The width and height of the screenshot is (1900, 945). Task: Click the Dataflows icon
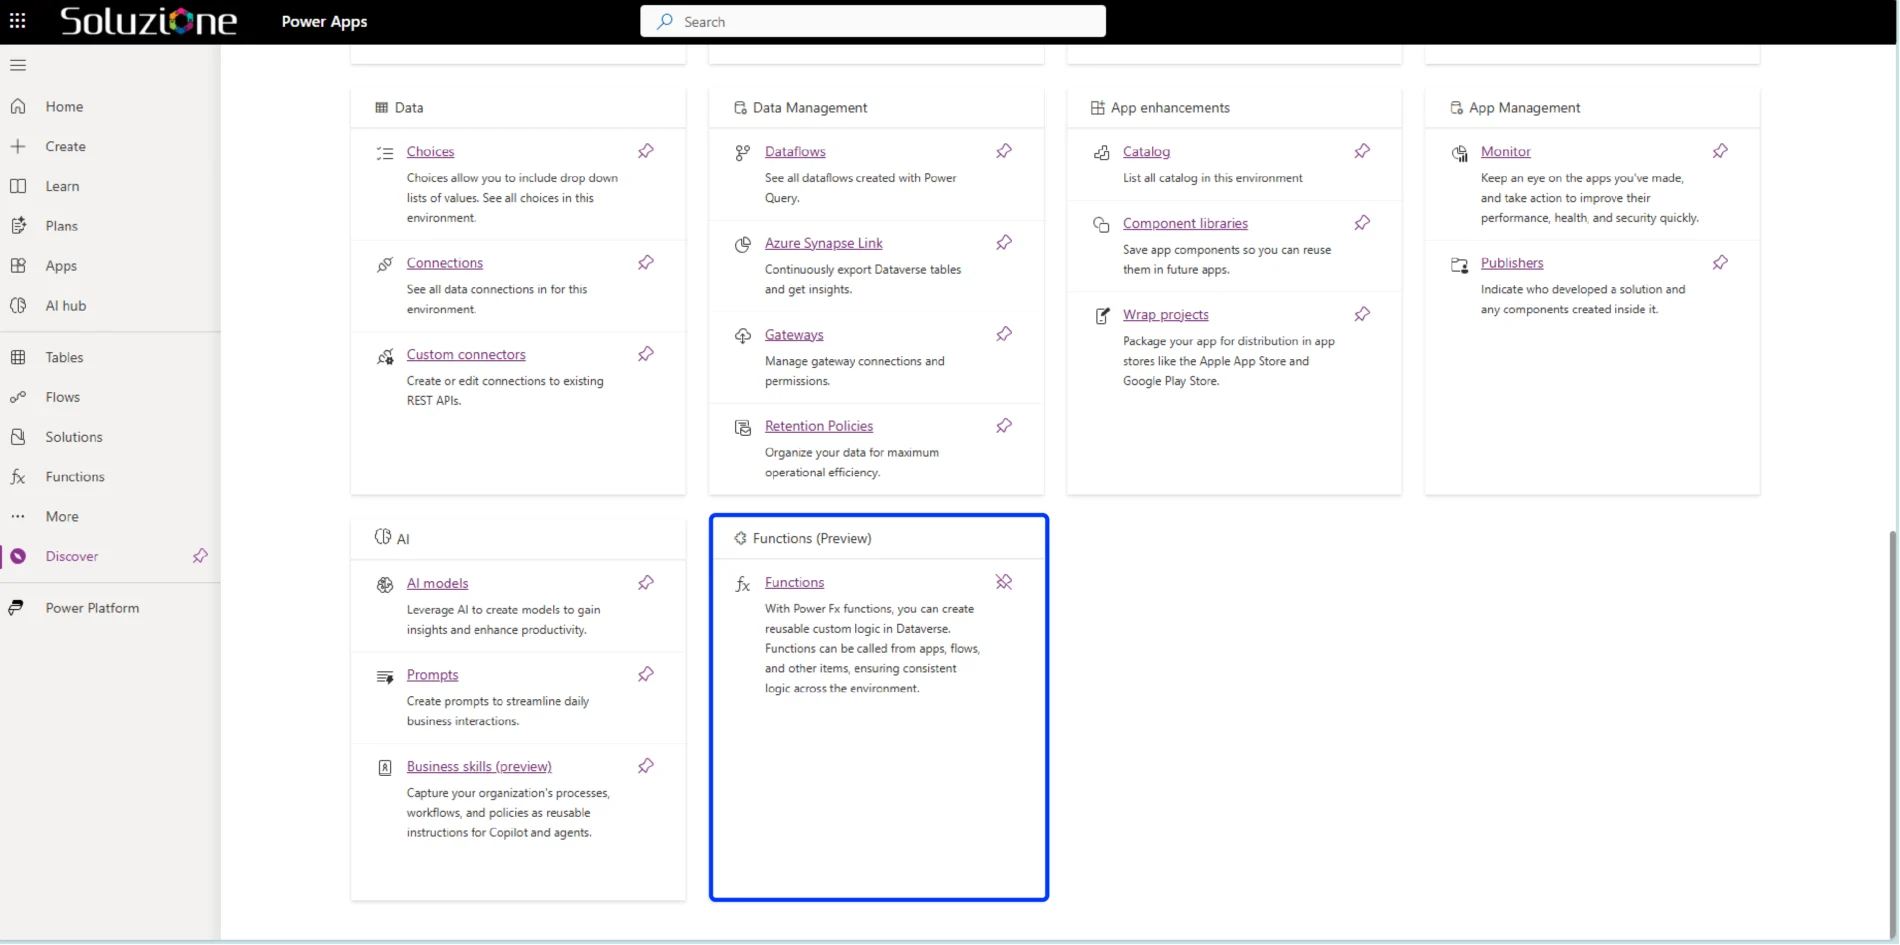743,153
